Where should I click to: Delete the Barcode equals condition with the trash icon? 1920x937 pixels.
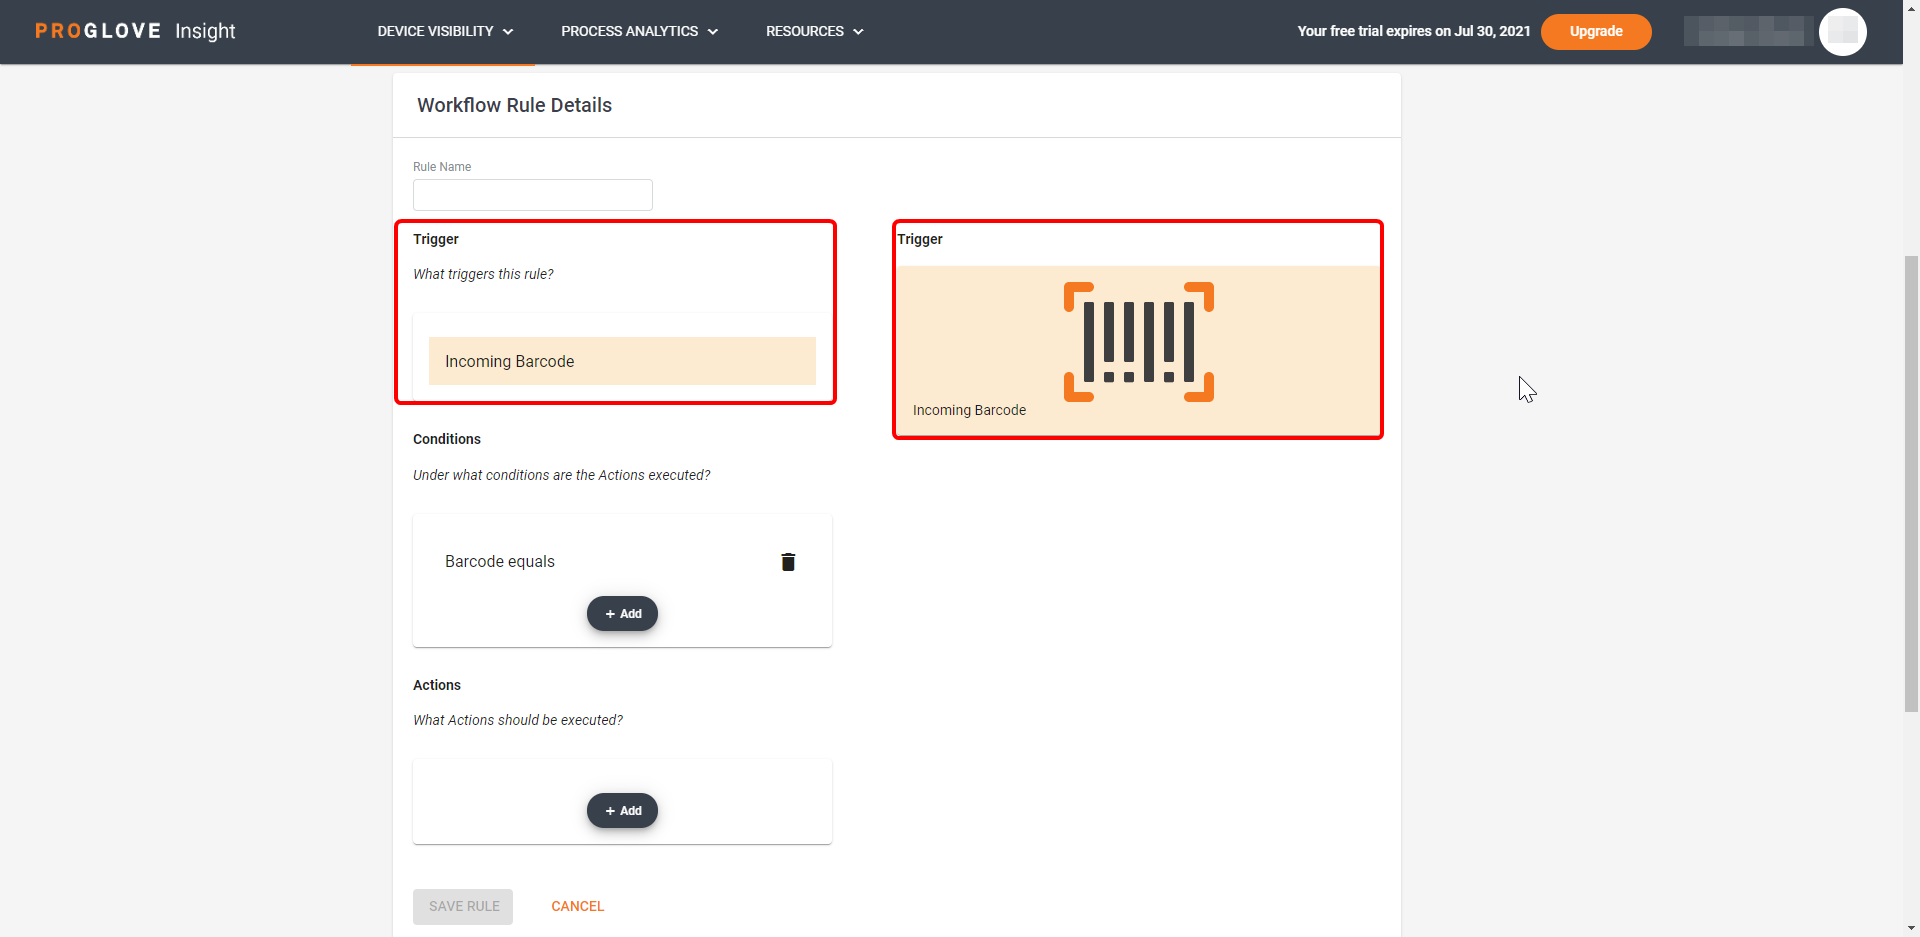[788, 562]
